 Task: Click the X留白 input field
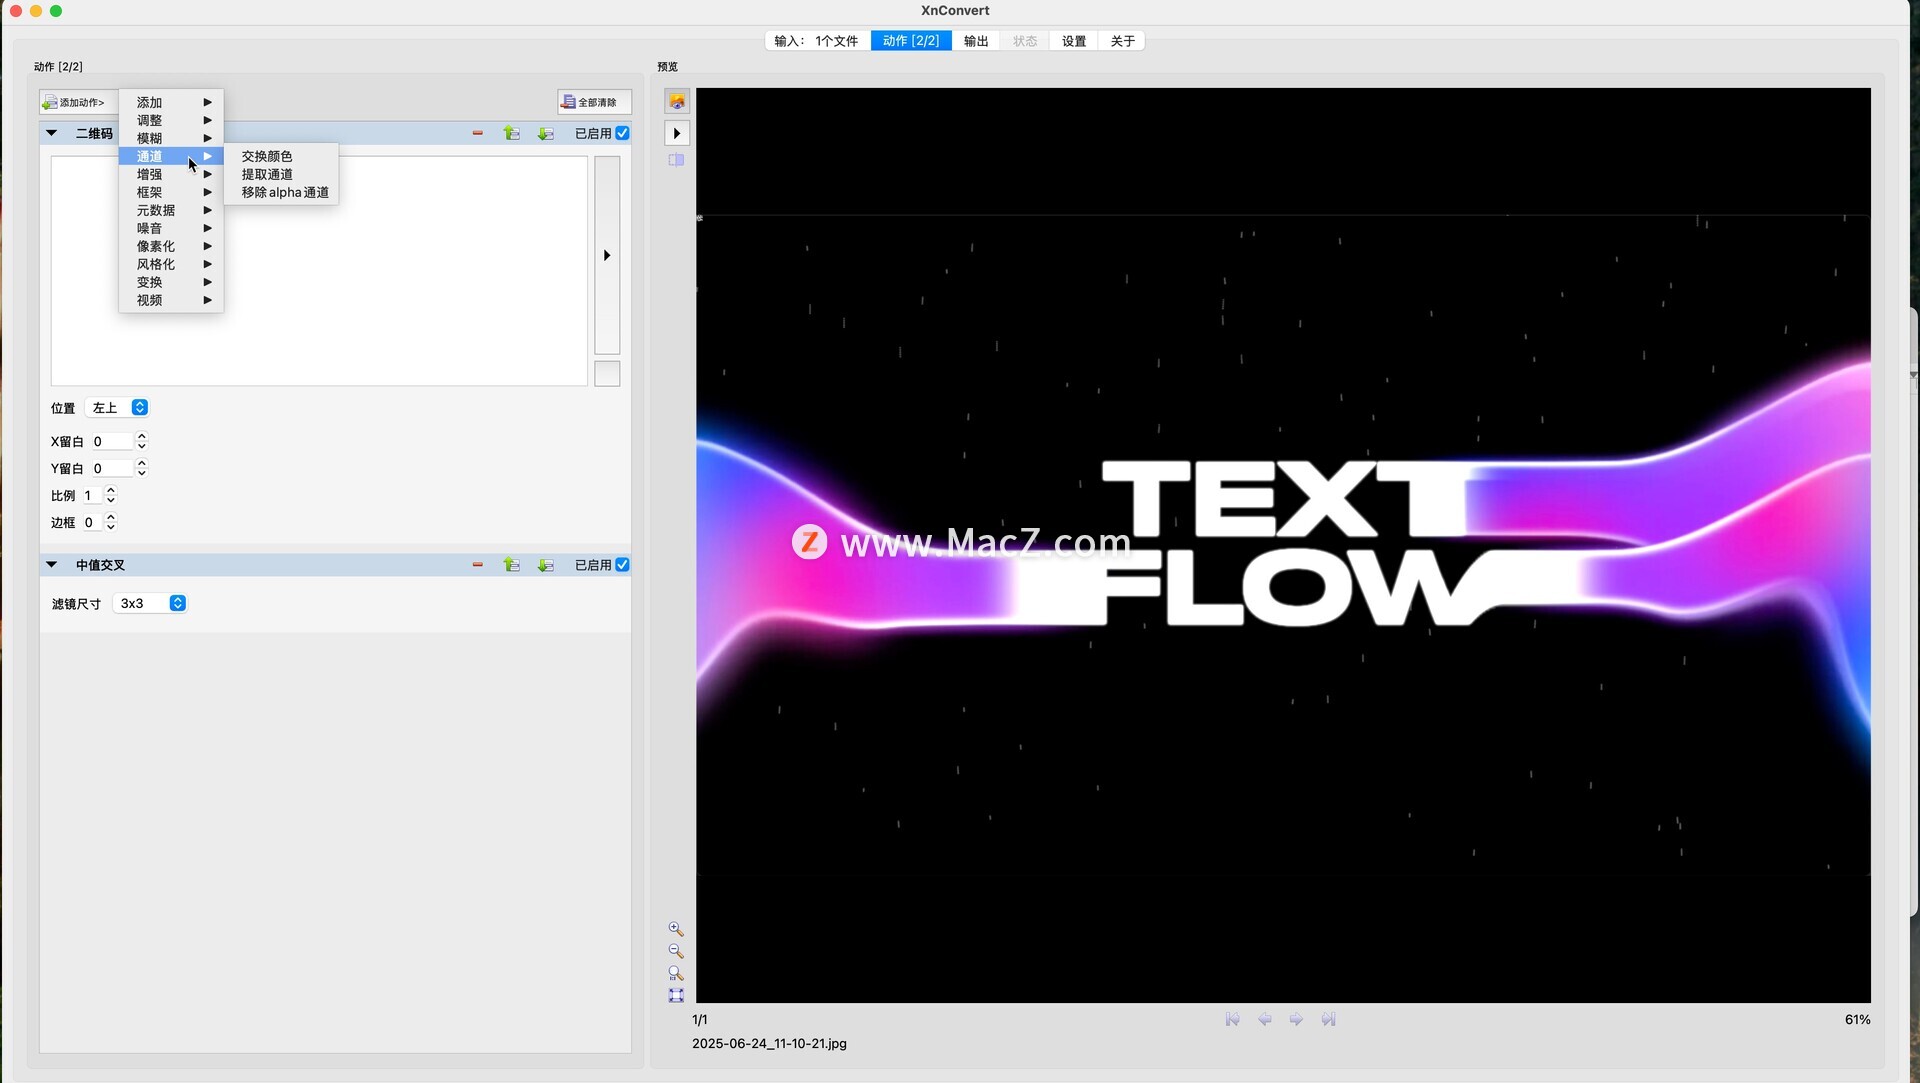[x=112, y=441]
